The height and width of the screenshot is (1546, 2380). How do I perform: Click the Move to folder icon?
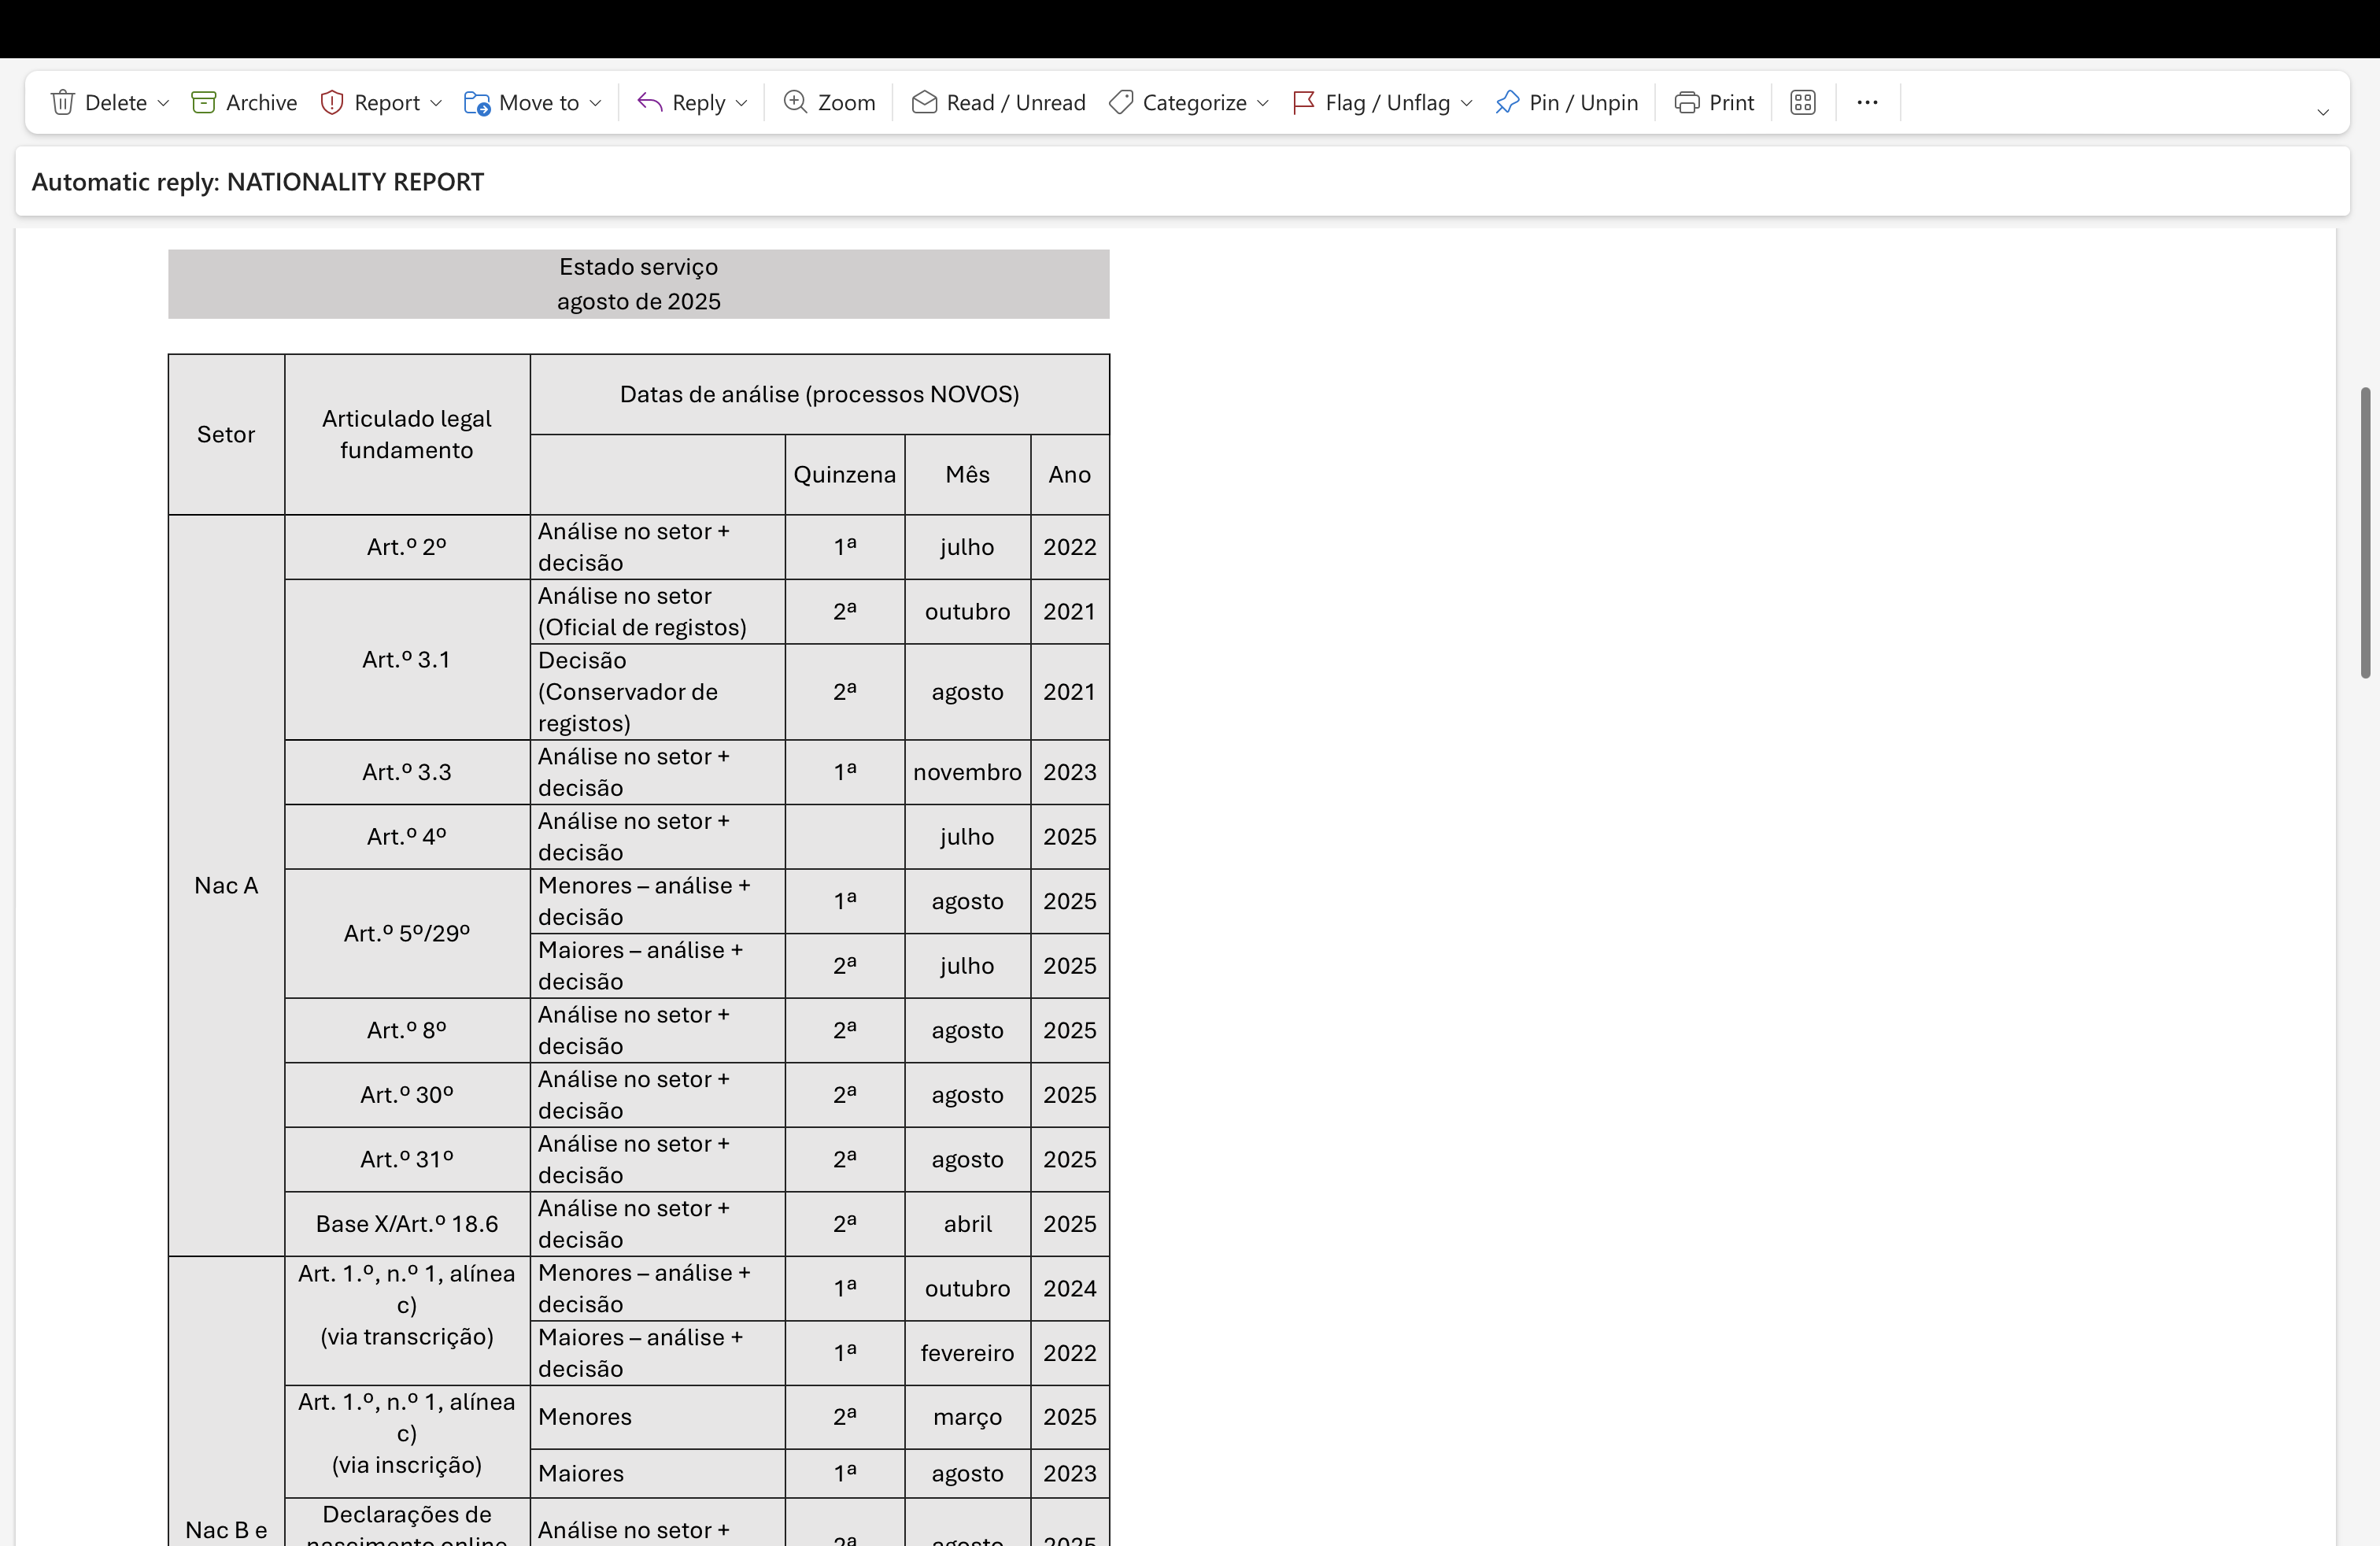click(477, 103)
